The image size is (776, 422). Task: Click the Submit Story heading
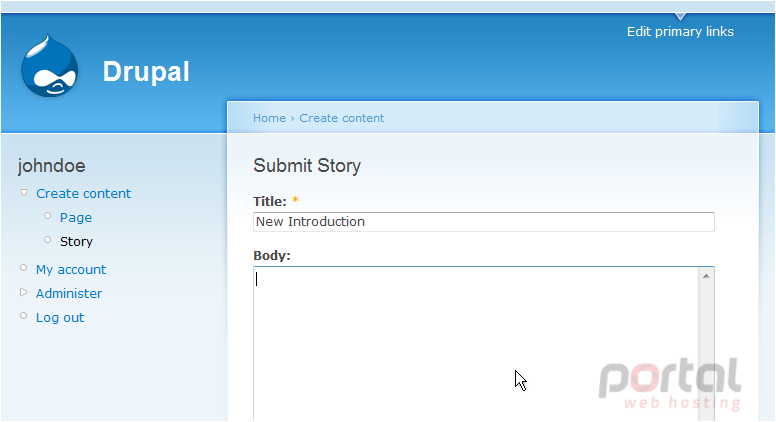tap(307, 166)
